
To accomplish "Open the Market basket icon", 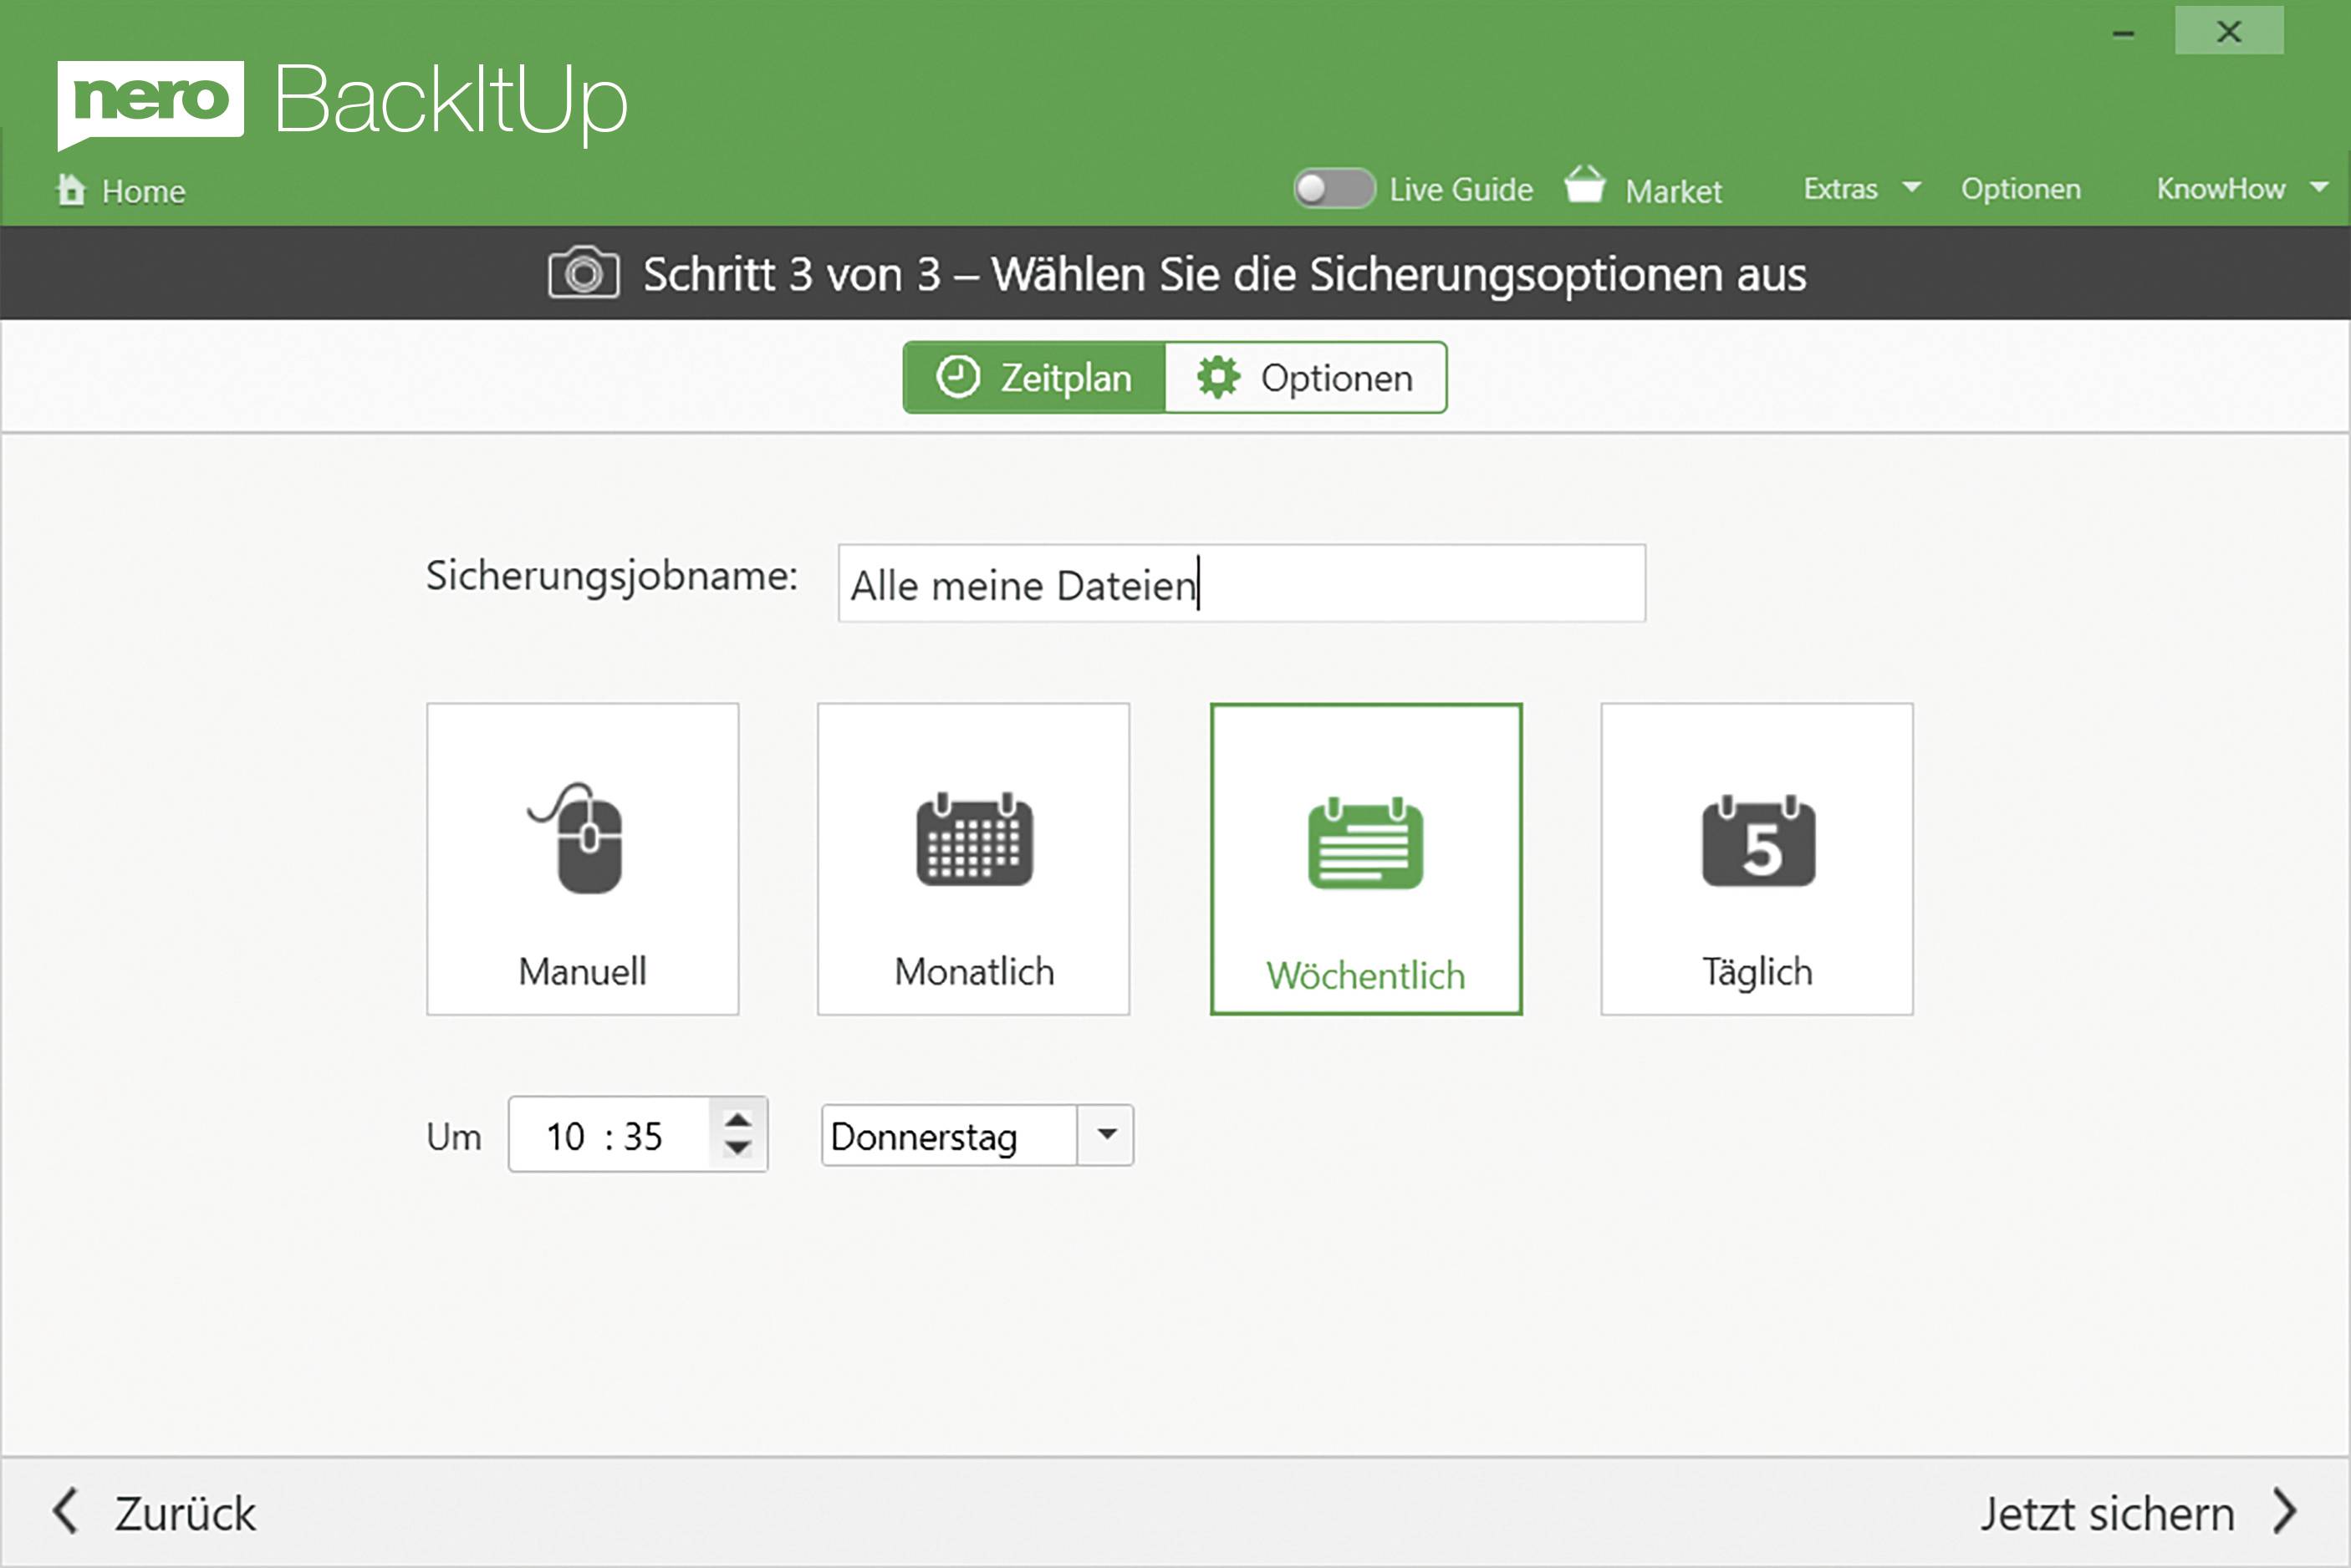I will [x=1585, y=185].
